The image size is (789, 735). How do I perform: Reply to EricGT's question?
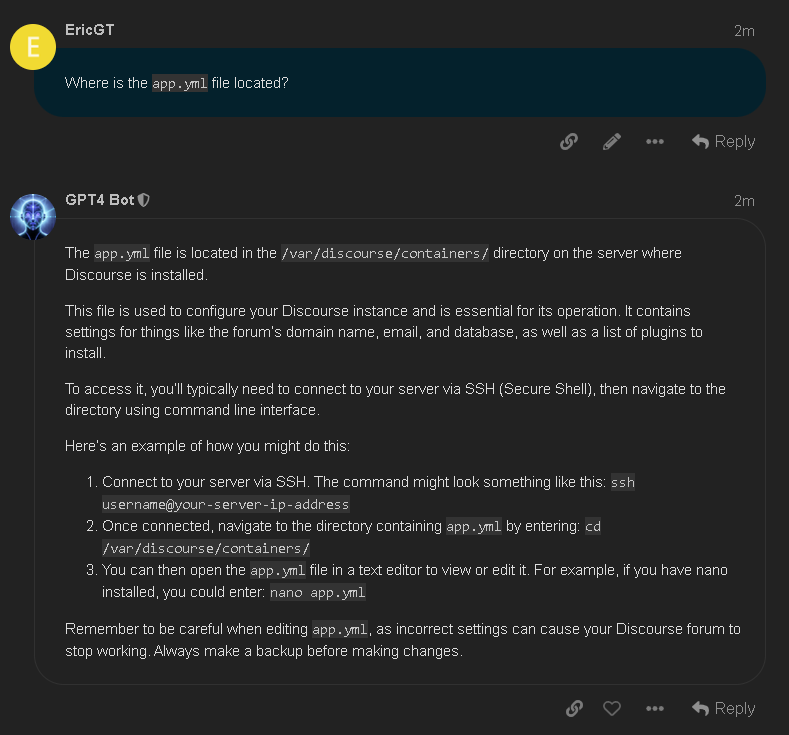point(724,142)
